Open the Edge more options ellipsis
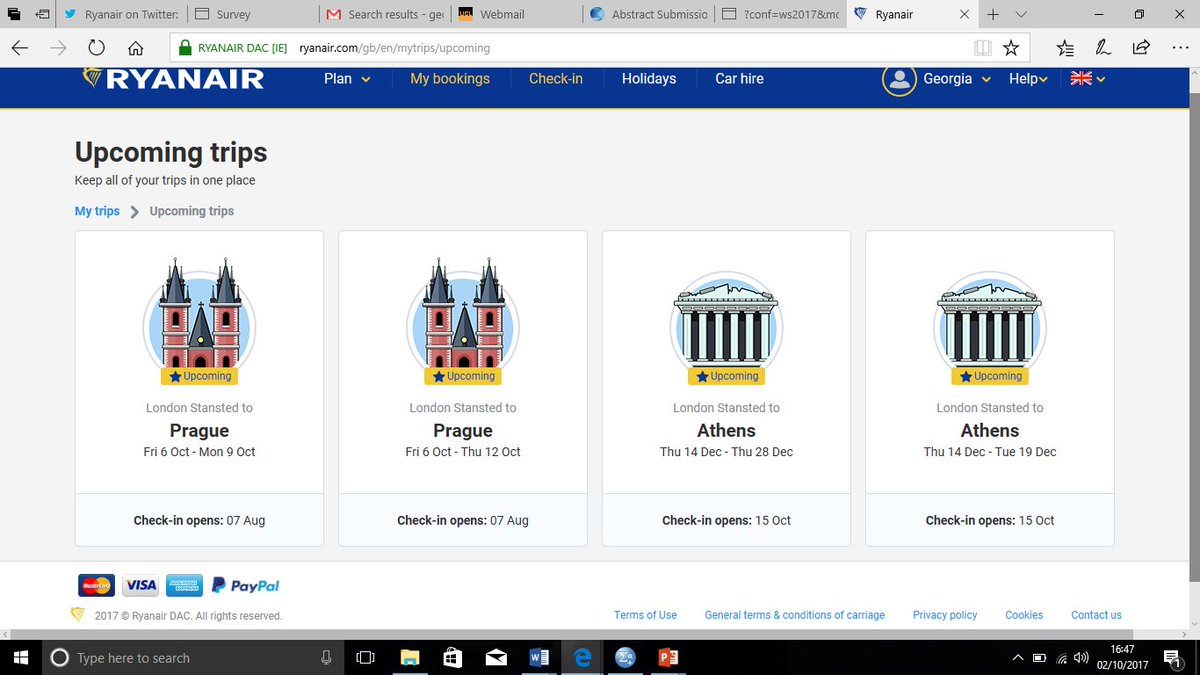 (x=1179, y=48)
